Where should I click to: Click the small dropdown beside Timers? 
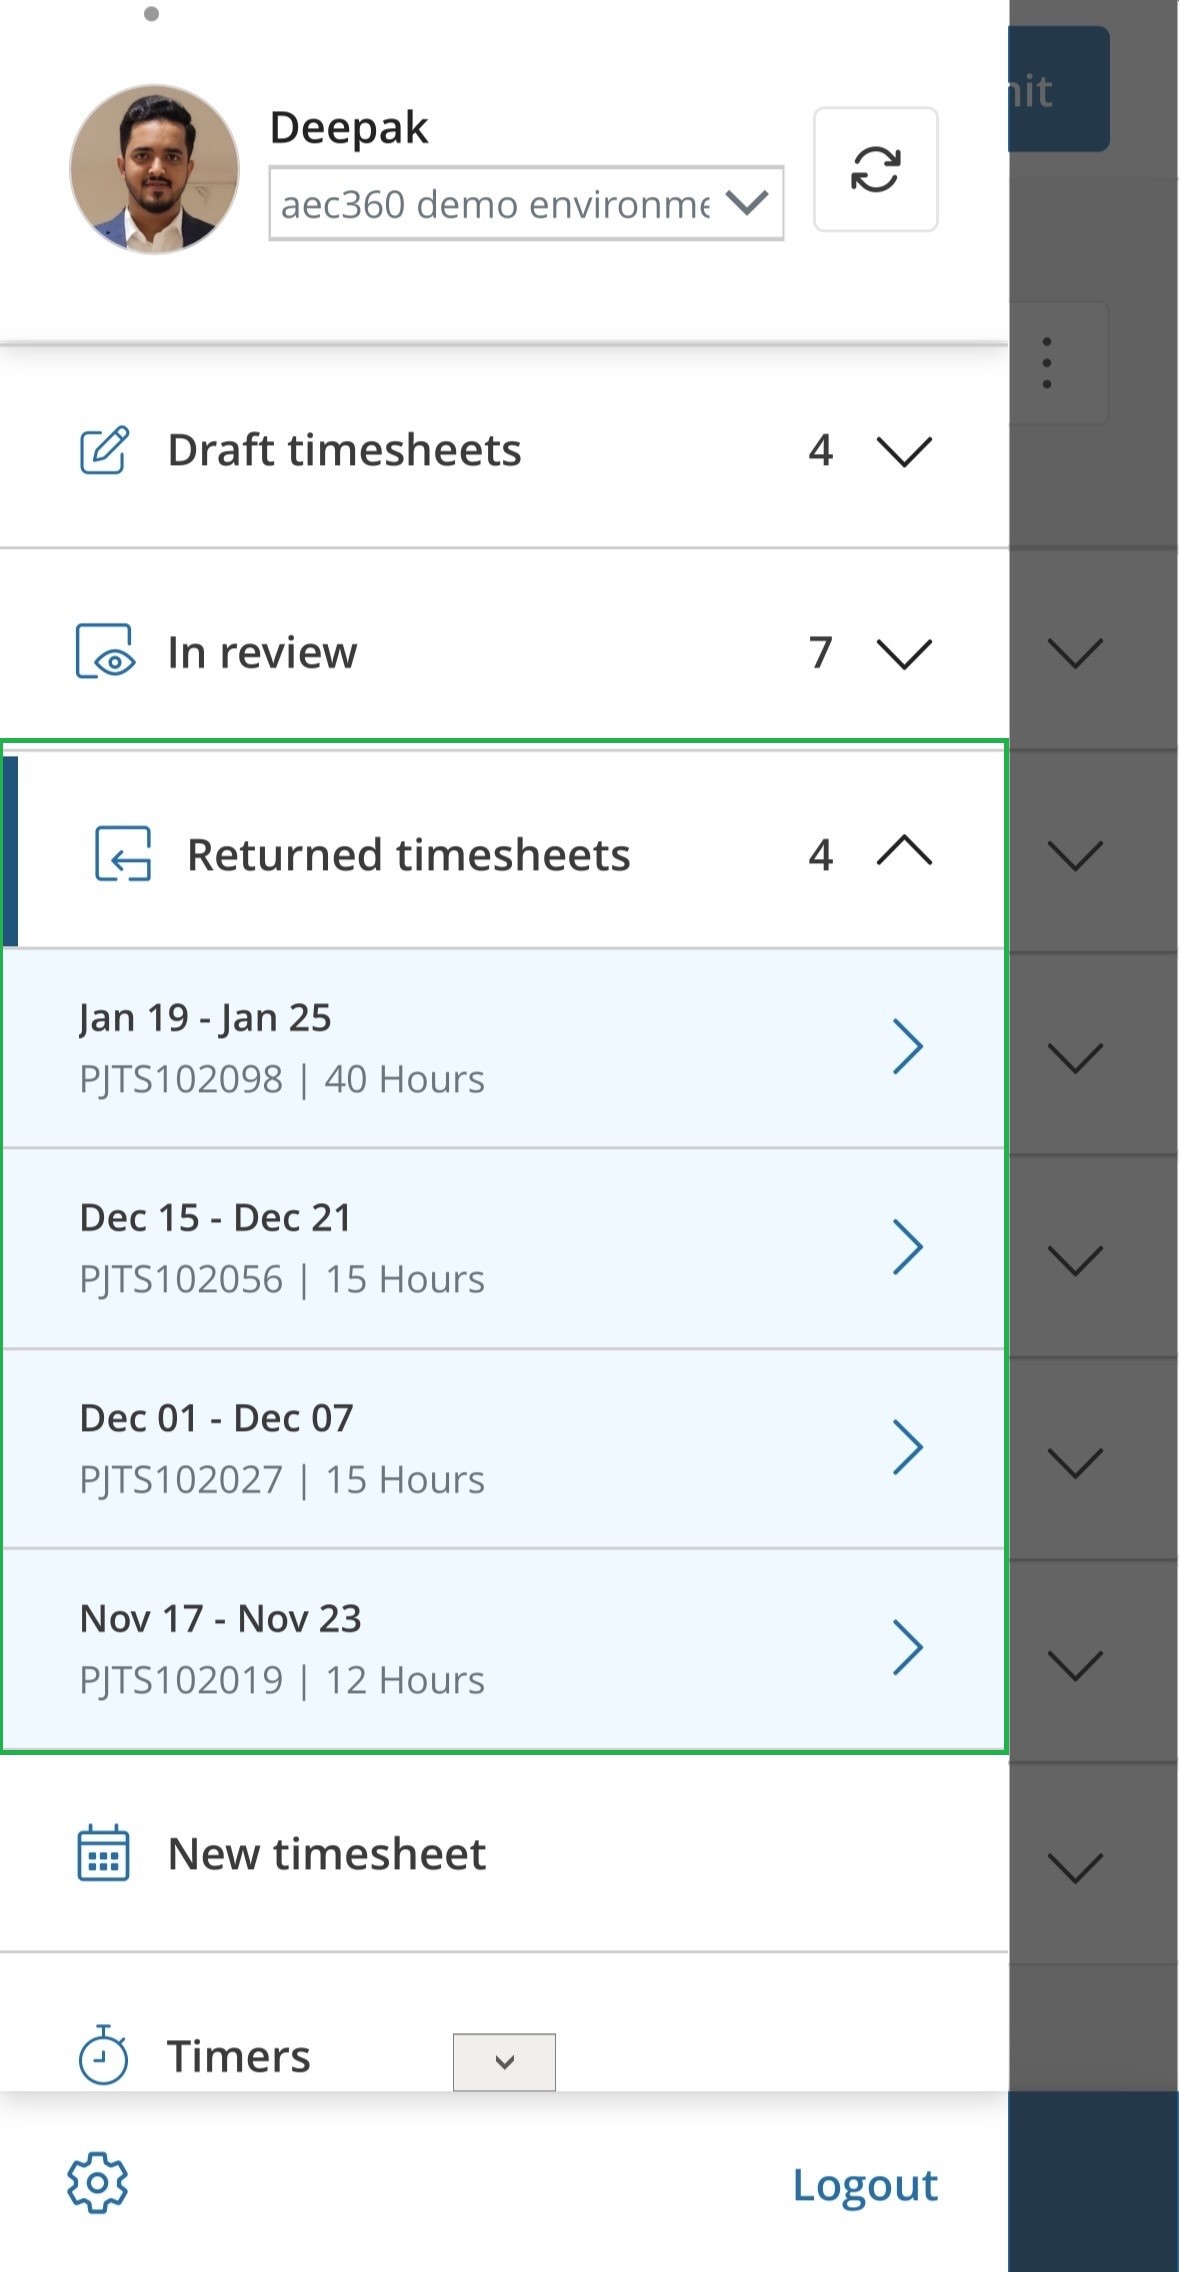pos(504,2062)
